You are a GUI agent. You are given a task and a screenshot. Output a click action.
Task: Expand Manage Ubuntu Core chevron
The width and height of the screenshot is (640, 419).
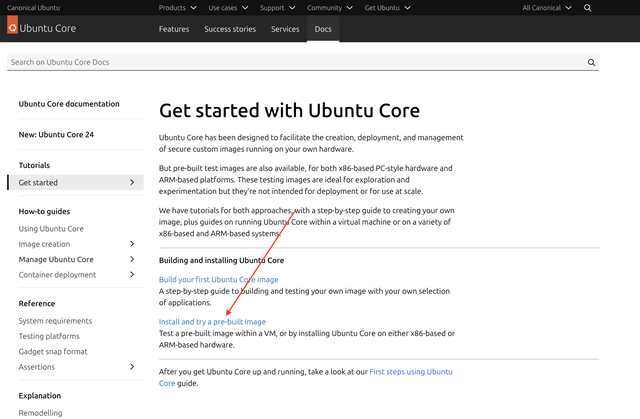coord(132,259)
